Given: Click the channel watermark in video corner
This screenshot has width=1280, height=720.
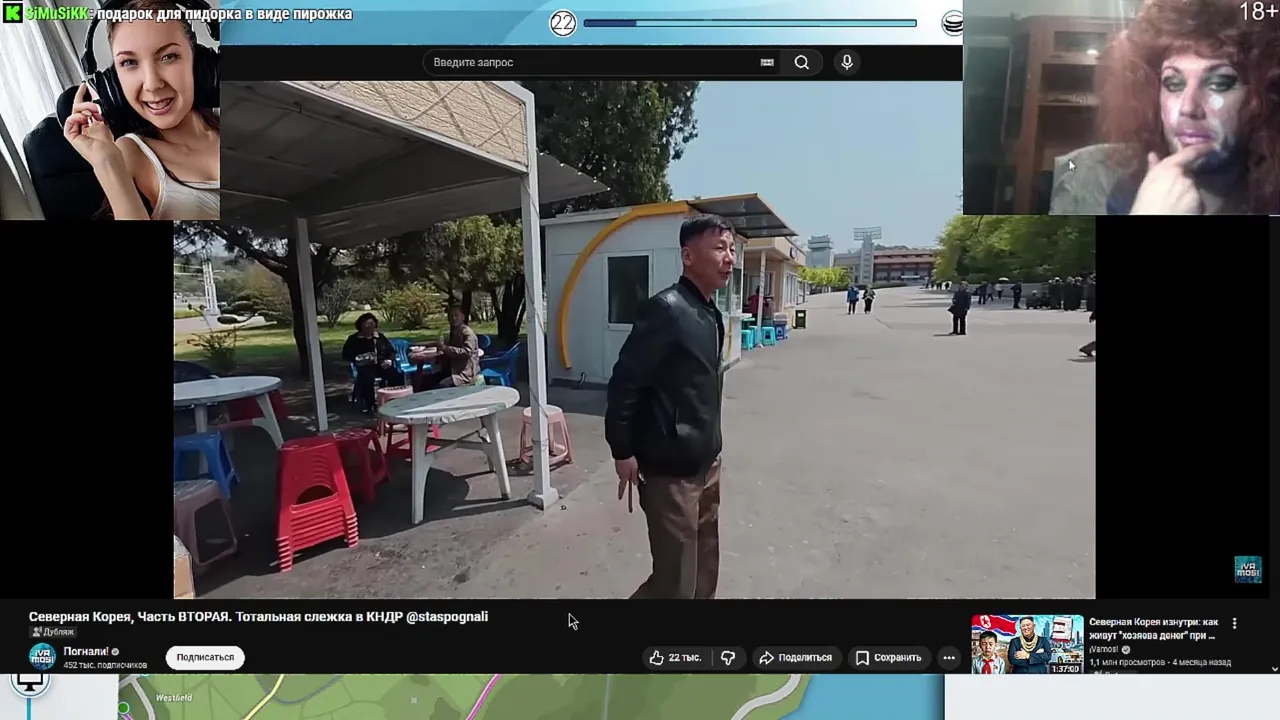Looking at the screenshot, I should click(x=1247, y=569).
